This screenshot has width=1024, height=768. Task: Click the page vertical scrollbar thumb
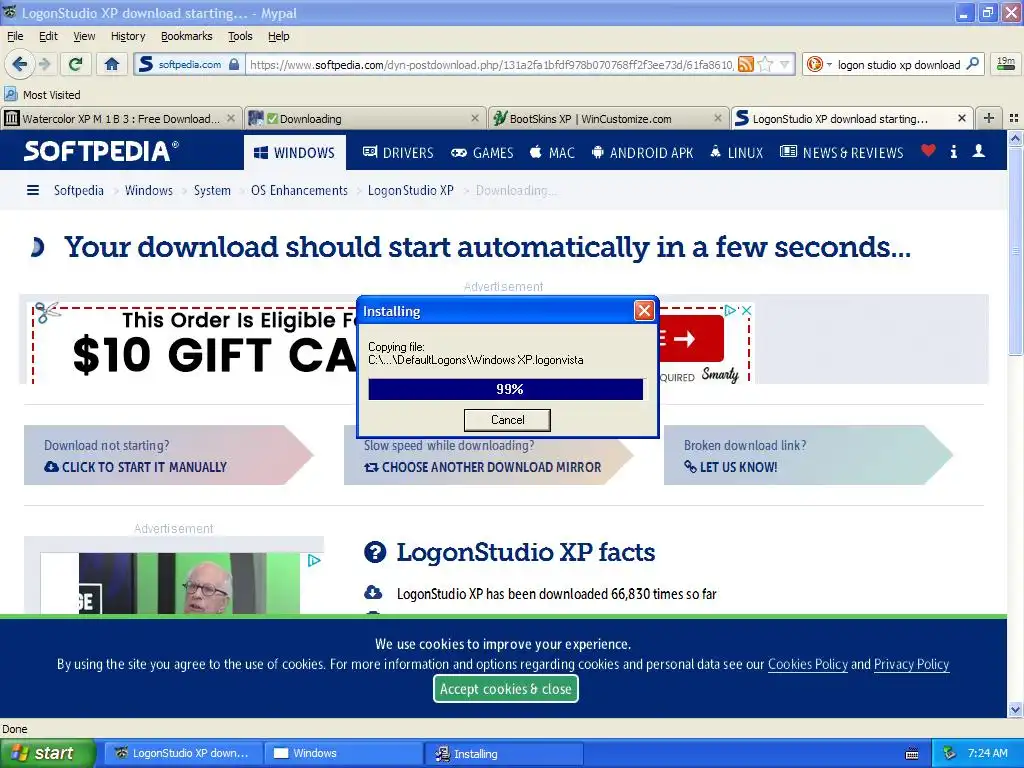[1015, 251]
